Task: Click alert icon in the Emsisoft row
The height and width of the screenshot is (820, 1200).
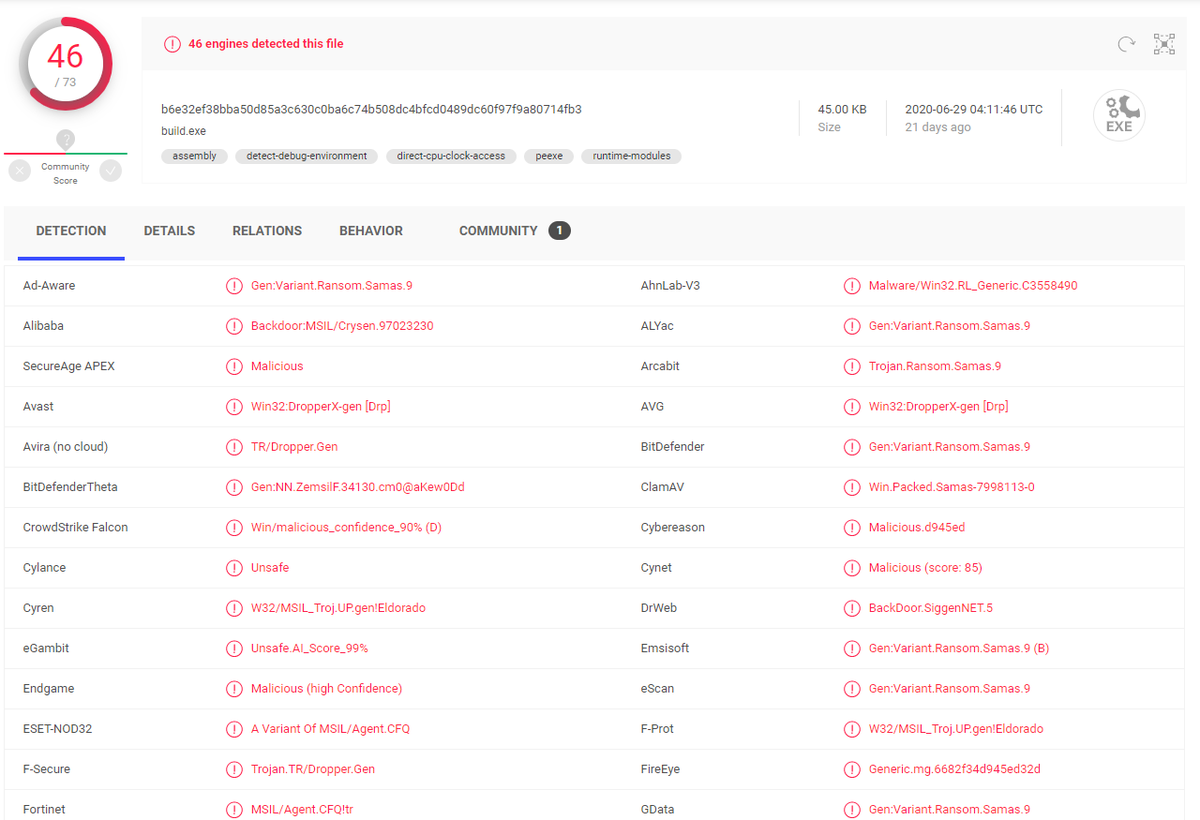Action: coord(852,648)
